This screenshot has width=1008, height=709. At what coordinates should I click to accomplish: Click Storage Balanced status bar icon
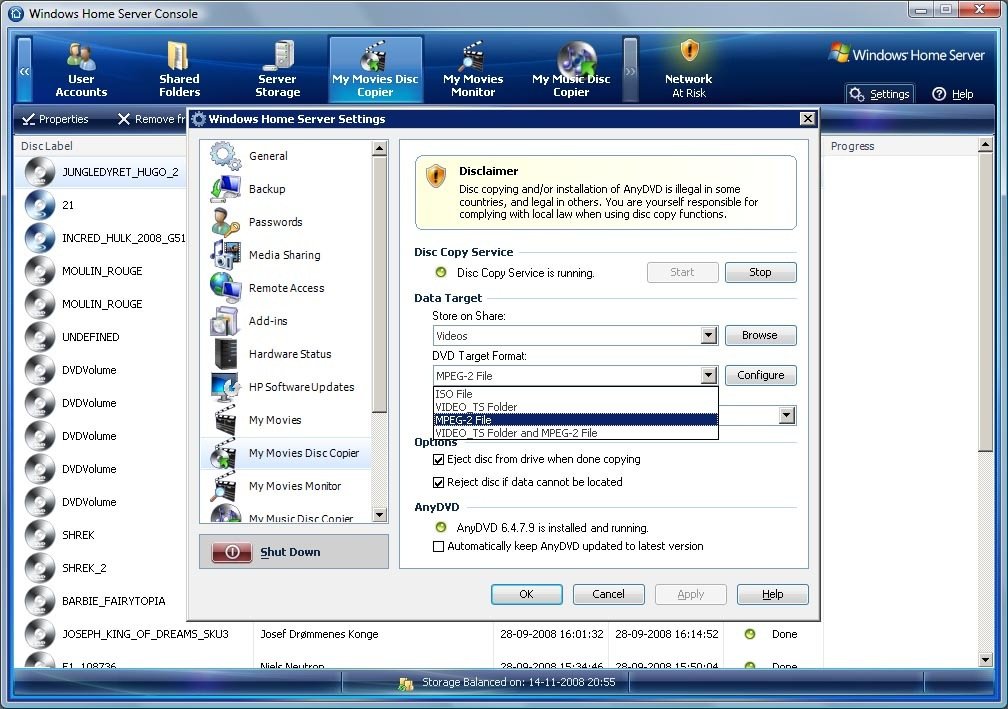point(406,683)
